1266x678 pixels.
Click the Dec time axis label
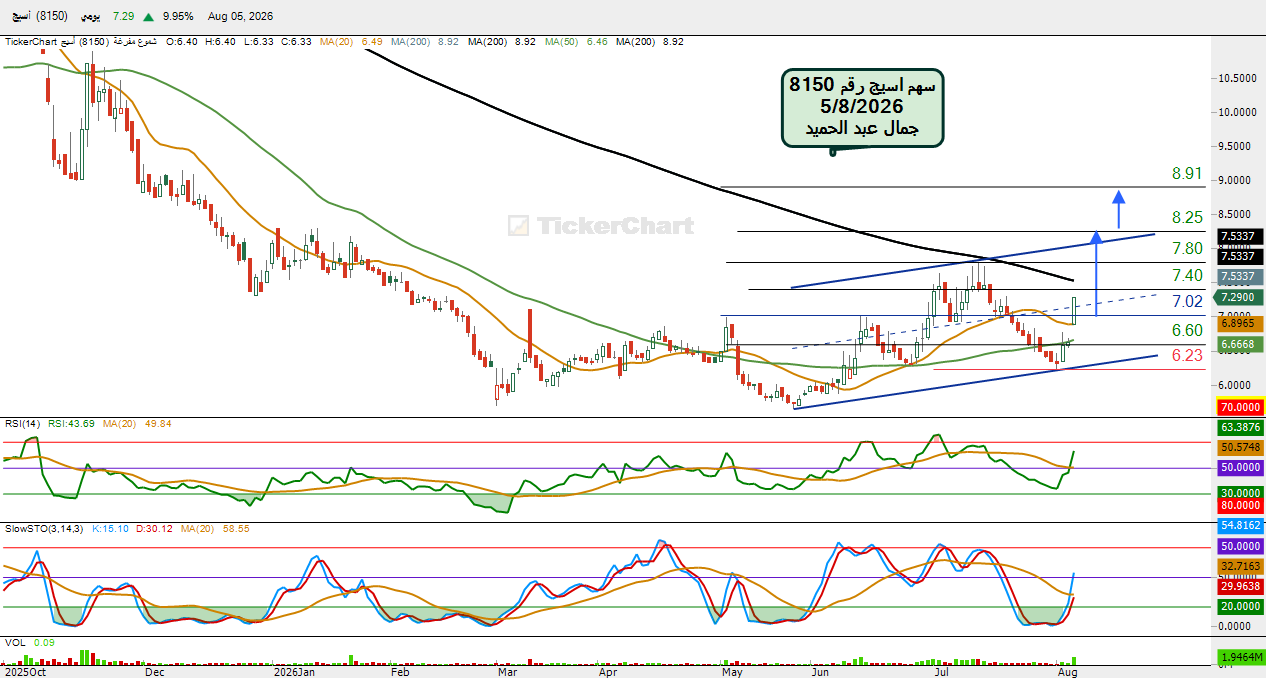pos(154,672)
